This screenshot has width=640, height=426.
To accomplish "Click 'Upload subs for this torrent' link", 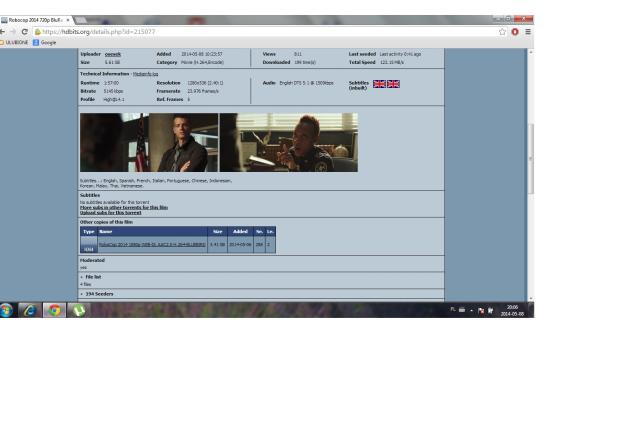I will [x=111, y=213].
